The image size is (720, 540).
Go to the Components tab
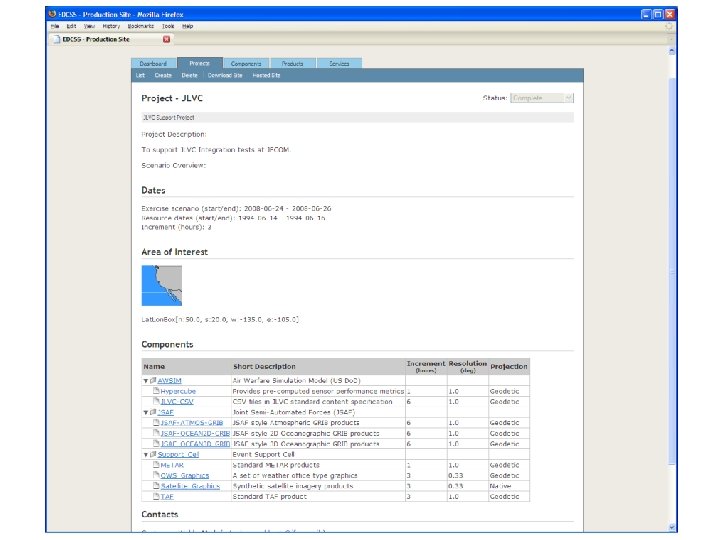(x=246, y=63)
